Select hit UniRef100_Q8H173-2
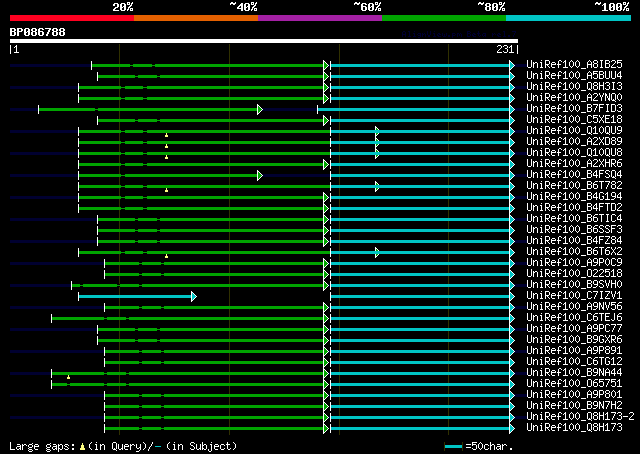The image size is (640, 454). (x=580, y=417)
